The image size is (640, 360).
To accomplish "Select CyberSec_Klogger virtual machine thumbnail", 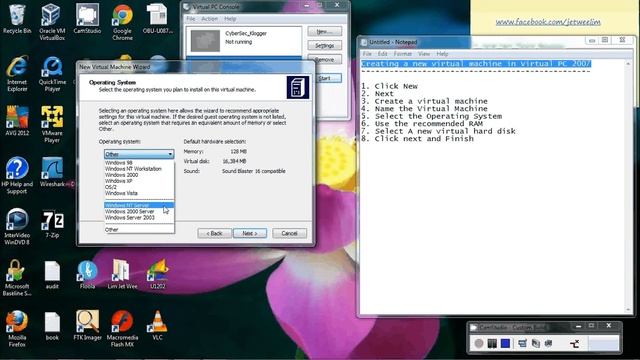I will (x=205, y=40).
